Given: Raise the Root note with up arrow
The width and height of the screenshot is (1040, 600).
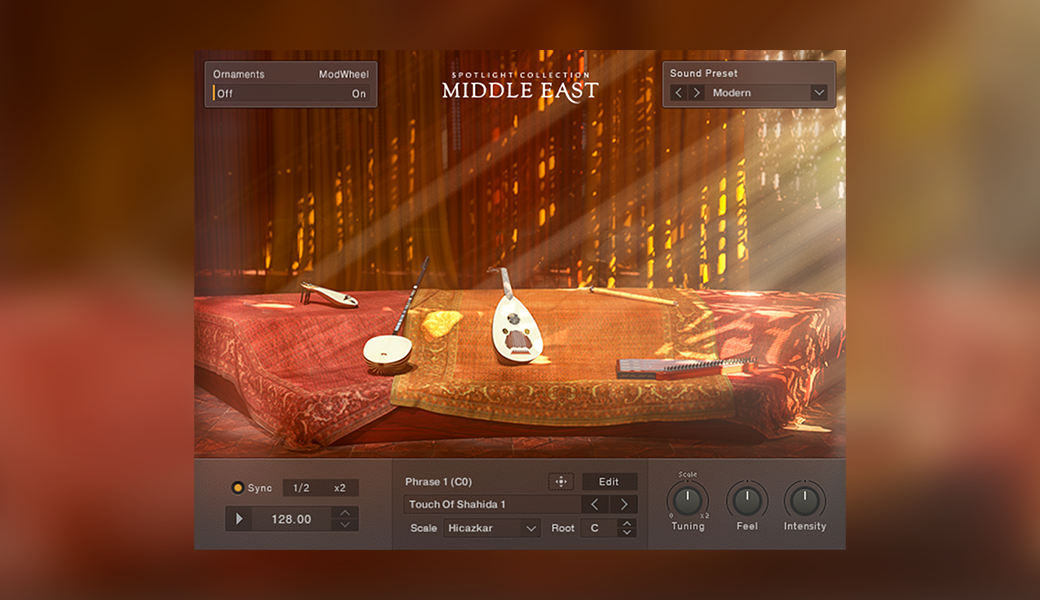Looking at the screenshot, I should coord(627,524).
